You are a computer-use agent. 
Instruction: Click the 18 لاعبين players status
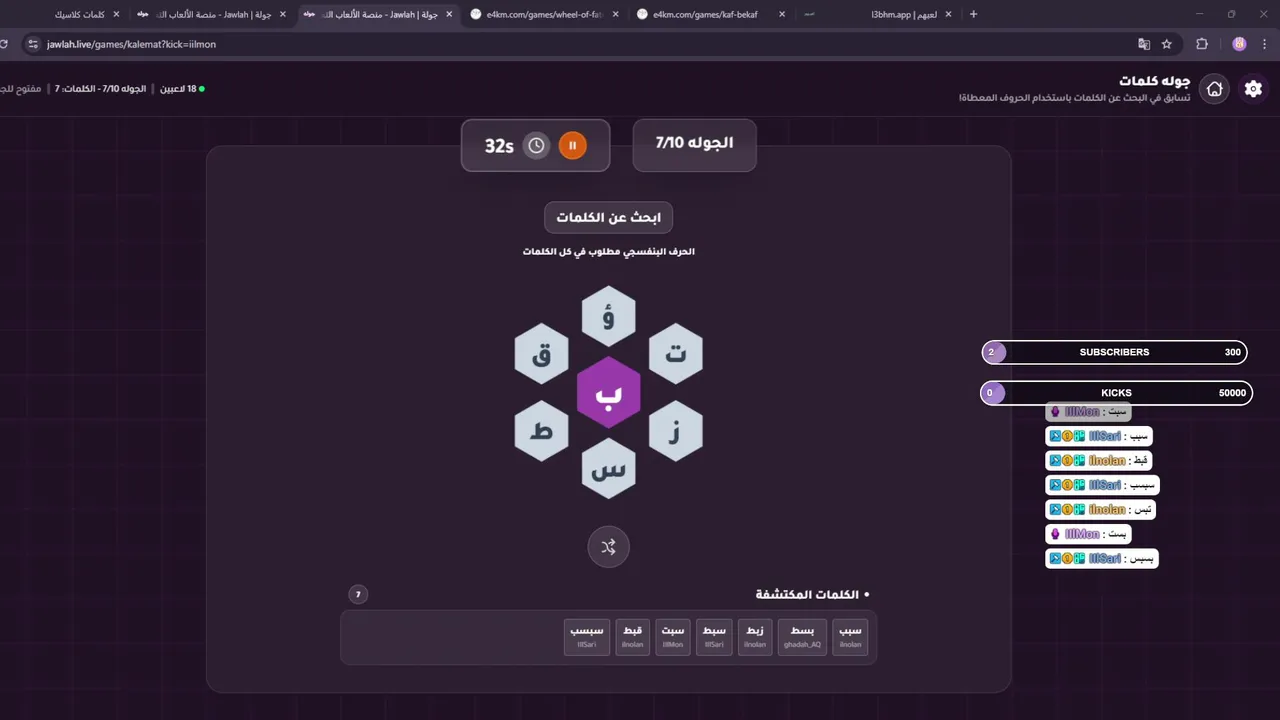click(x=182, y=89)
